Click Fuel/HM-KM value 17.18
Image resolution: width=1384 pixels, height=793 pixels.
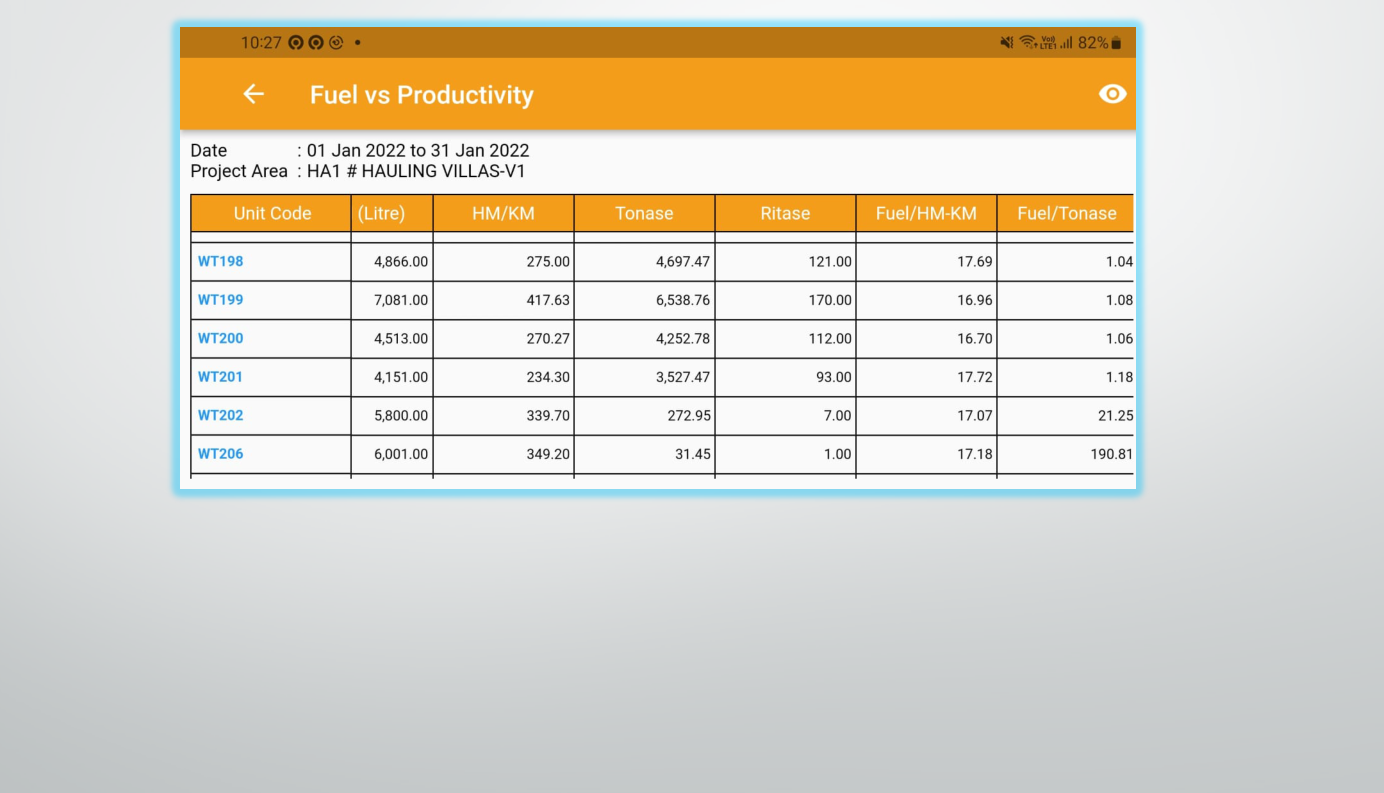[975, 454]
